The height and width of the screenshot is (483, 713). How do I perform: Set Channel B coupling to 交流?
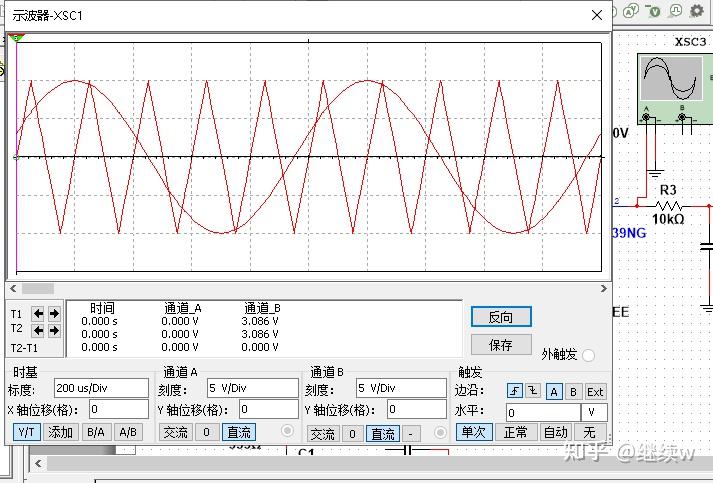(x=322, y=434)
